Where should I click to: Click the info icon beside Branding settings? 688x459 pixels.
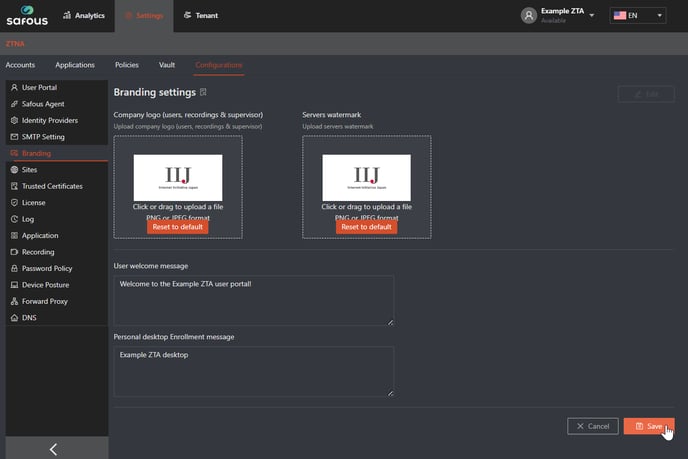204,92
